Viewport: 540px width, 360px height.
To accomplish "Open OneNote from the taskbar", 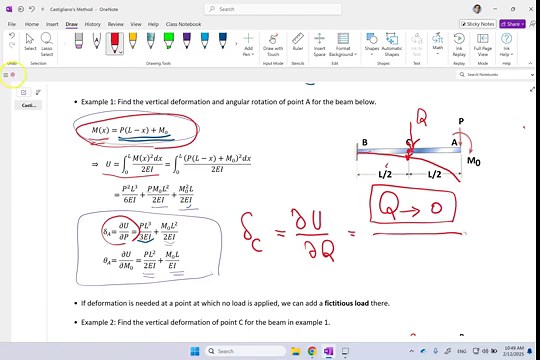I will (x=329, y=351).
